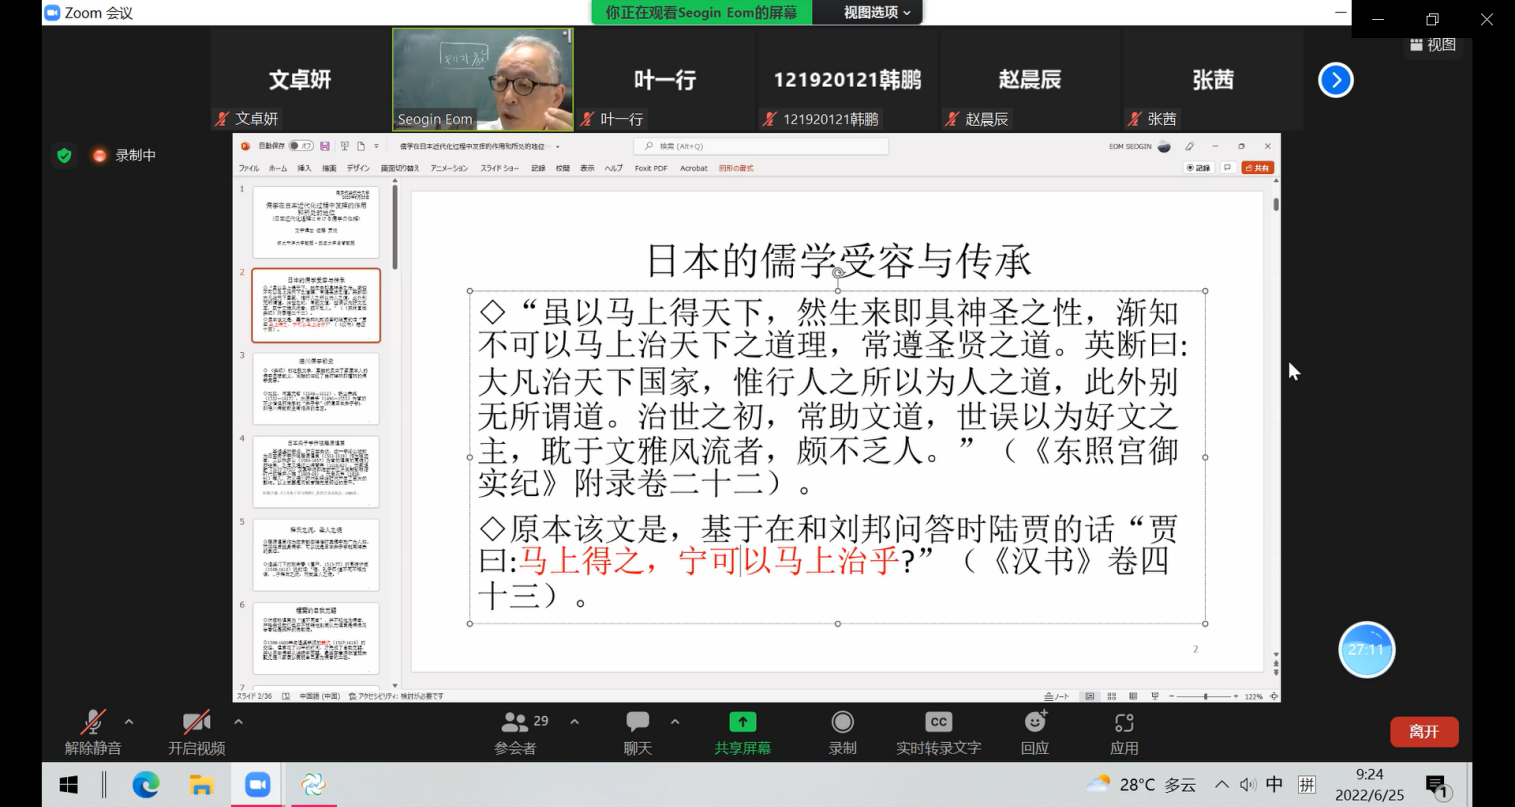Click the Record icon
The width and height of the screenshot is (1515, 807).
click(x=842, y=723)
